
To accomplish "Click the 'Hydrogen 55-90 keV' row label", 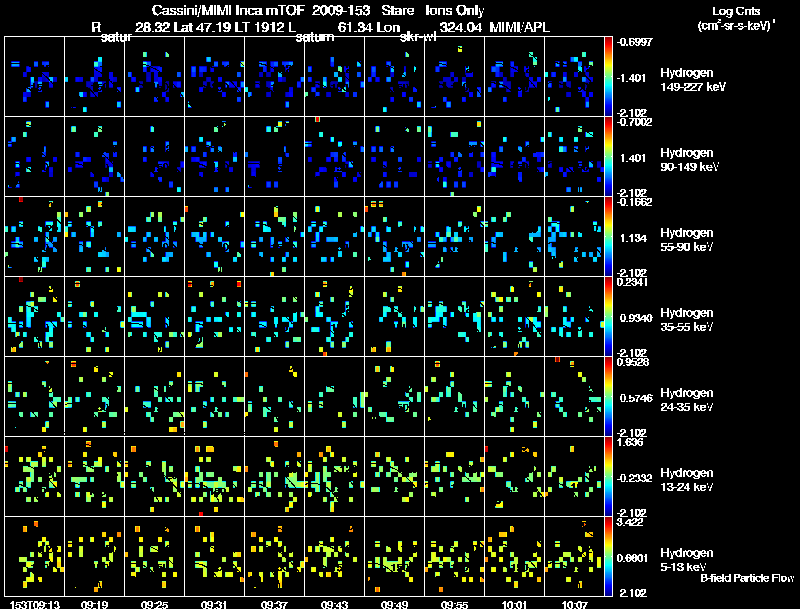I will [x=687, y=240].
